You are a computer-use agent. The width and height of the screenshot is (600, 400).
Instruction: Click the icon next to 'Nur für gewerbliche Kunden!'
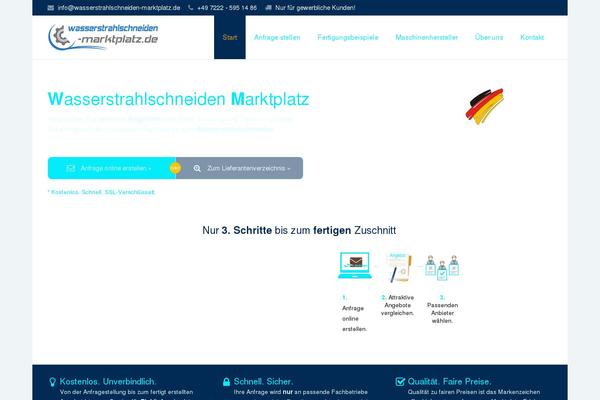click(268, 8)
